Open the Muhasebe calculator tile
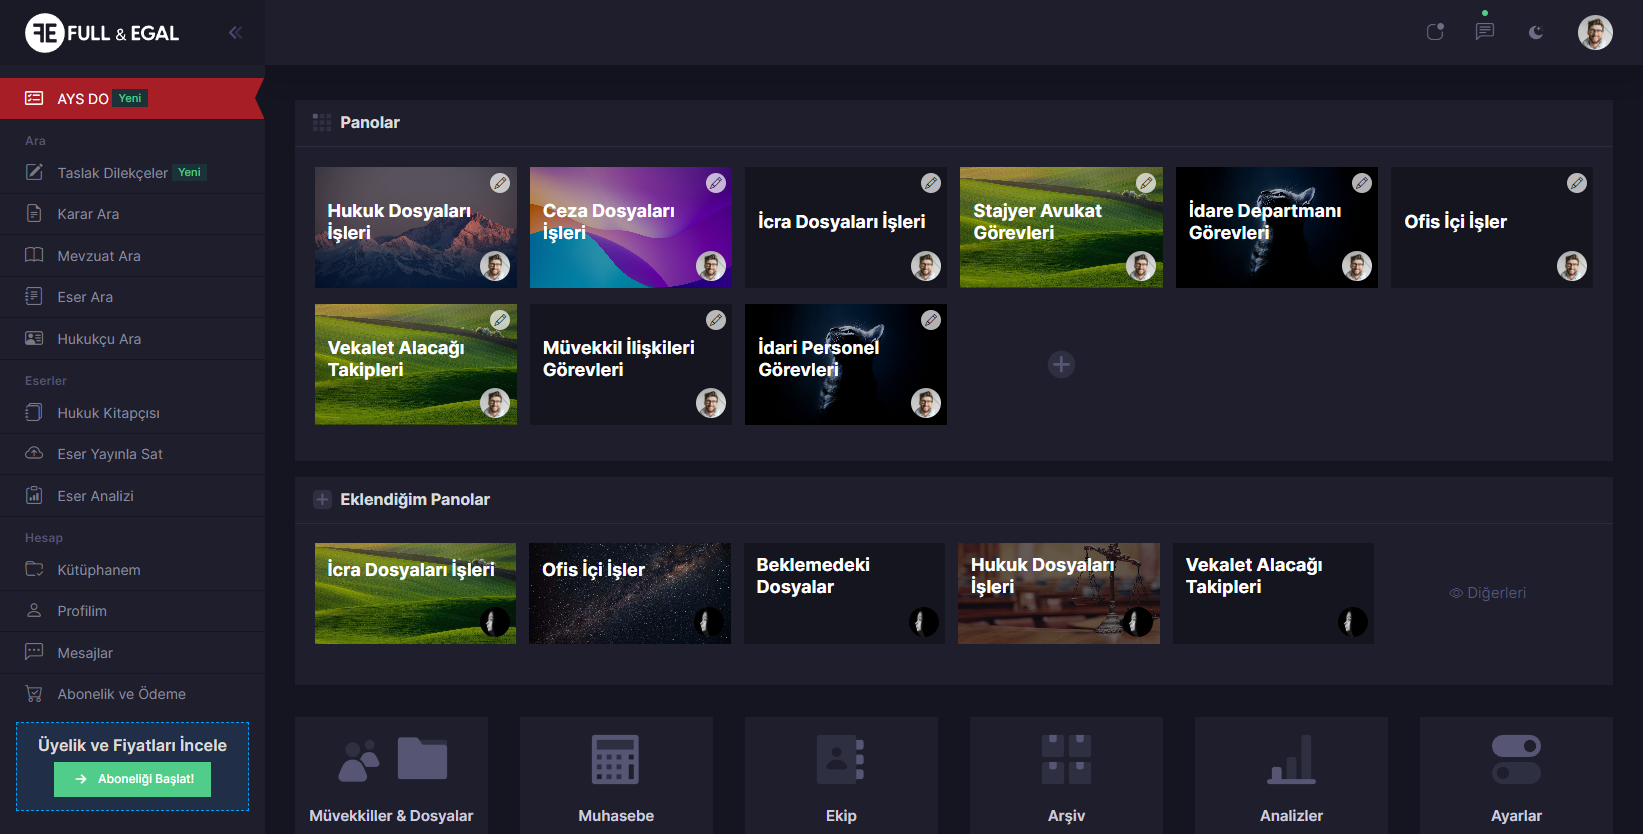Image resolution: width=1643 pixels, height=834 pixels. [x=616, y=775]
